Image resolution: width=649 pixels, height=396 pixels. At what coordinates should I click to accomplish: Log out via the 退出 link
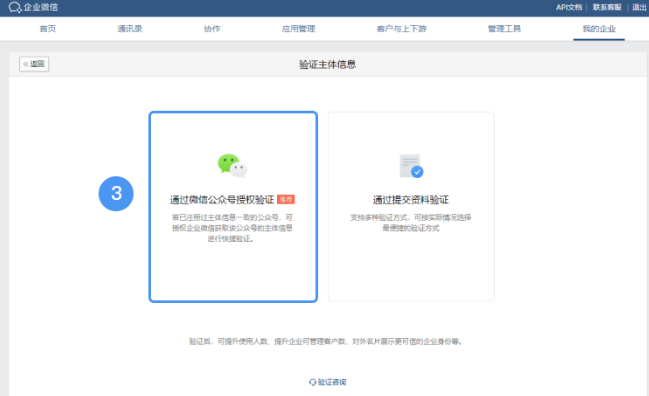(x=639, y=7)
